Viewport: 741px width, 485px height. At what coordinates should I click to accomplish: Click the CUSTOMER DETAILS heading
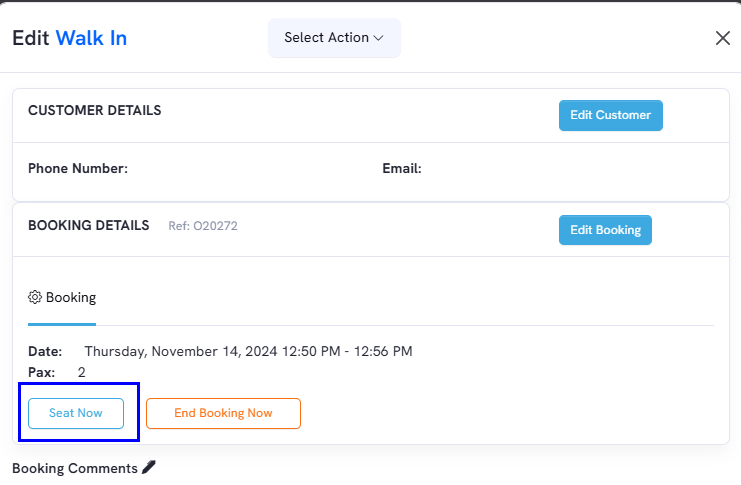click(95, 110)
